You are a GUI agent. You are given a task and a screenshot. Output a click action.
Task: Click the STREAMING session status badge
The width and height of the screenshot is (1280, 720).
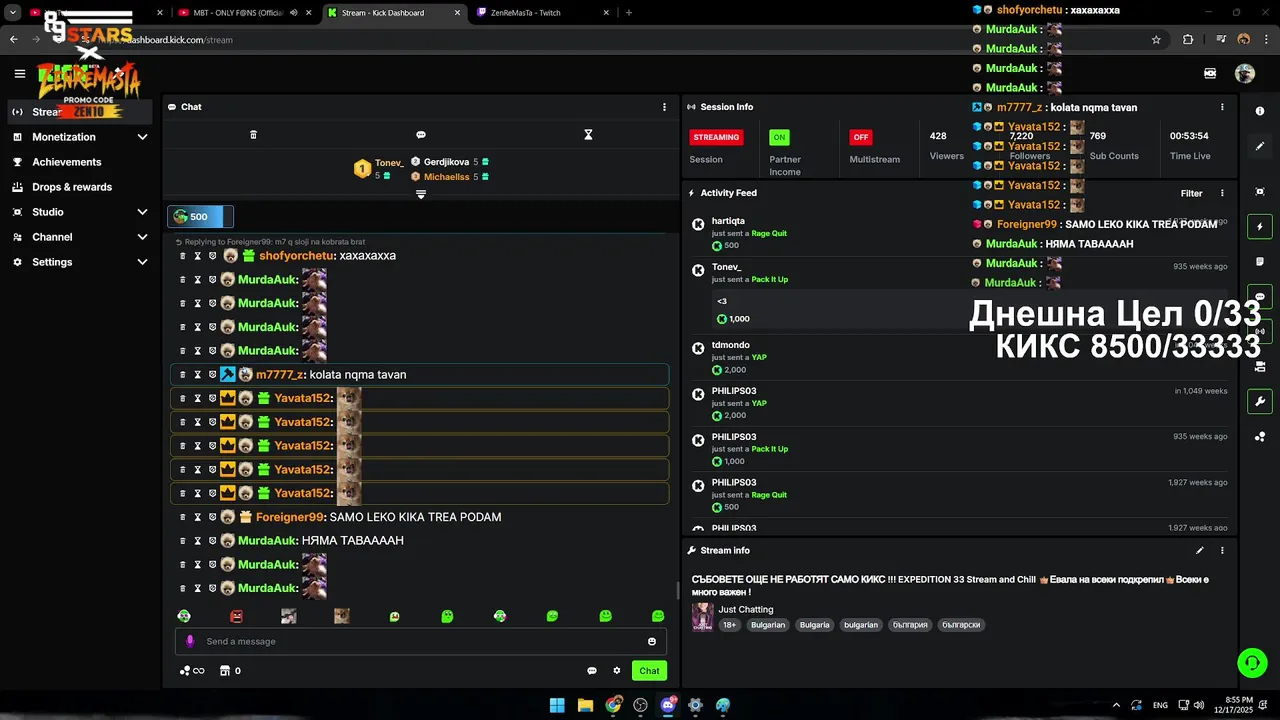[716, 137]
